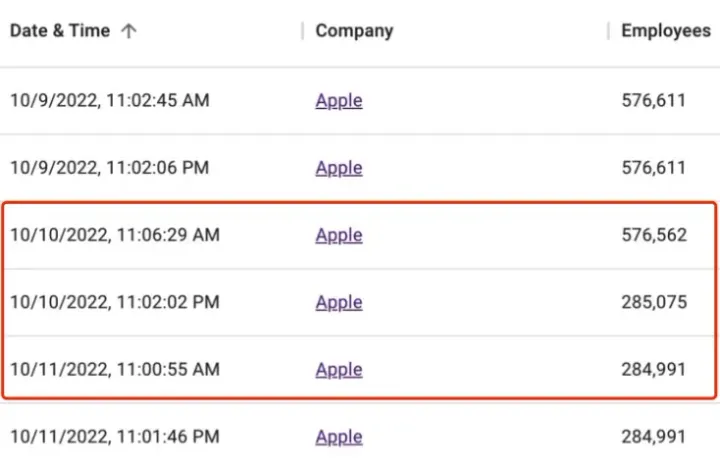Click the sort arrow beside Date & Time

pos(128,31)
